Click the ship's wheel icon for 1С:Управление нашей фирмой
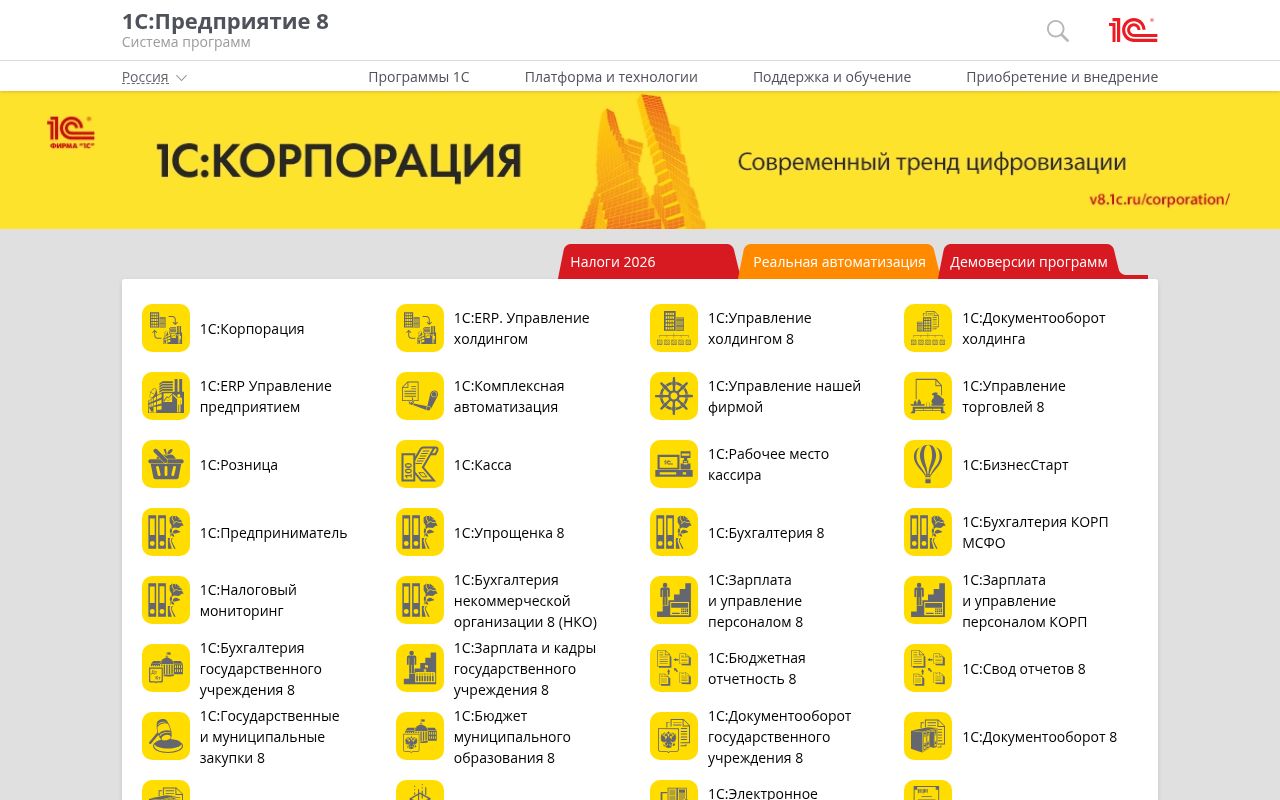The width and height of the screenshot is (1280, 800). tap(674, 396)
